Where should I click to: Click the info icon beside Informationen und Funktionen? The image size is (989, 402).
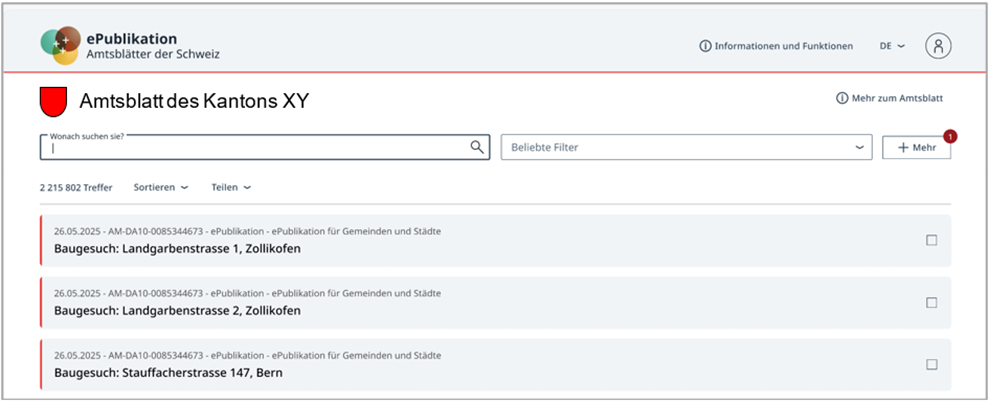click(704, 46)
